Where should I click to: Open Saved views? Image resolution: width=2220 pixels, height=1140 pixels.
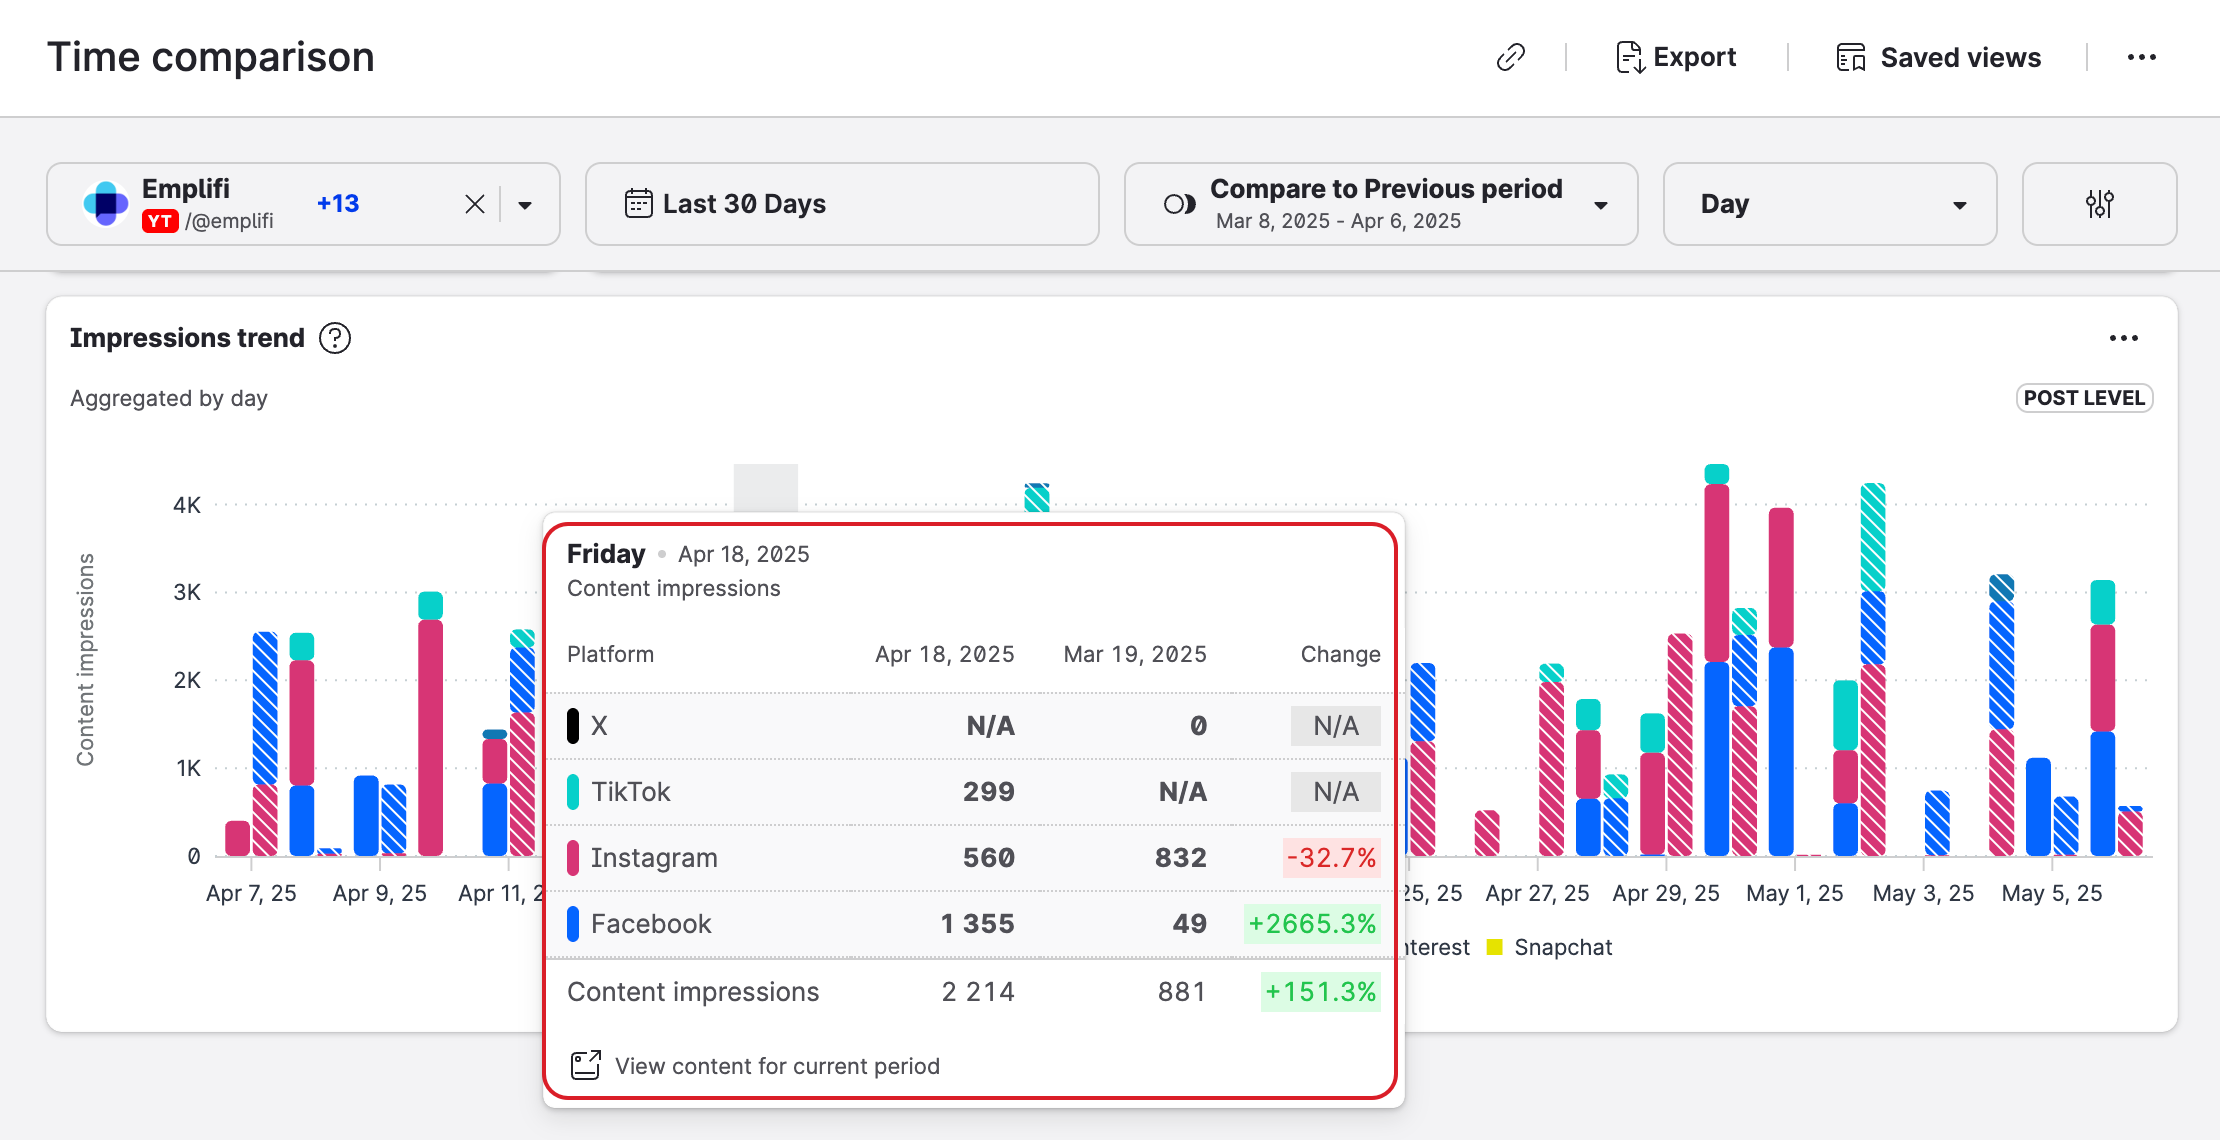tap(1939, 58)
